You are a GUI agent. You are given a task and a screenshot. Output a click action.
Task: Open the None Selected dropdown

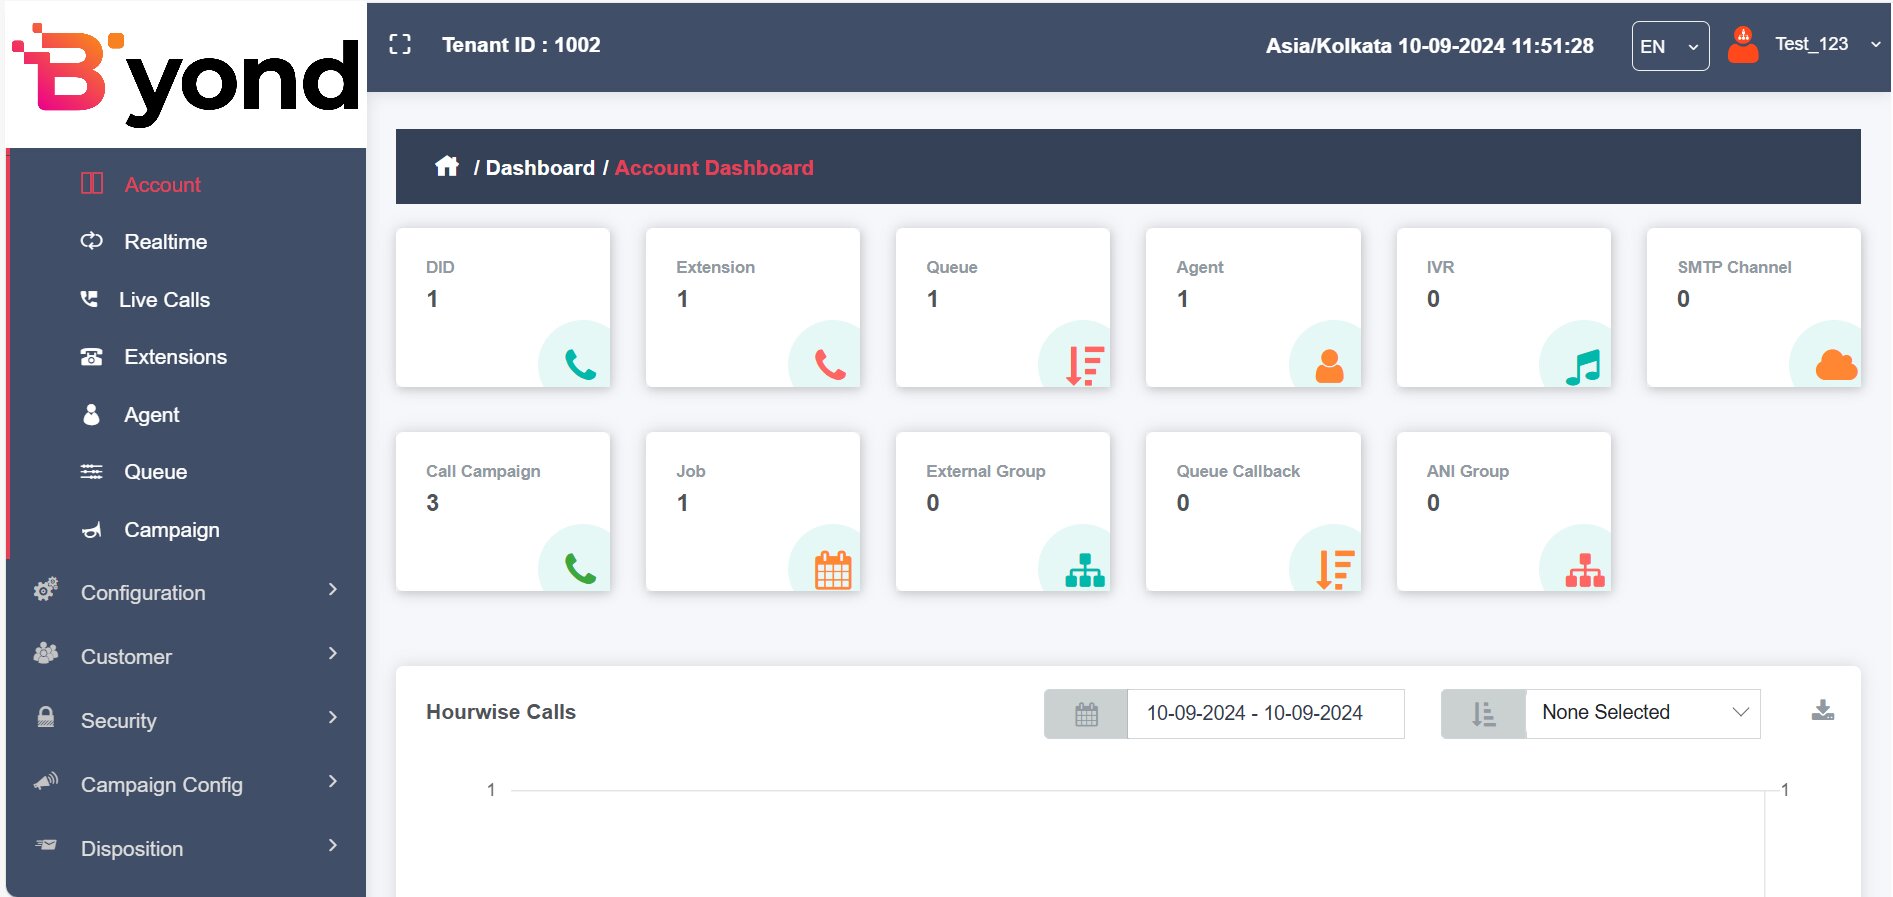pos(1642,713)
